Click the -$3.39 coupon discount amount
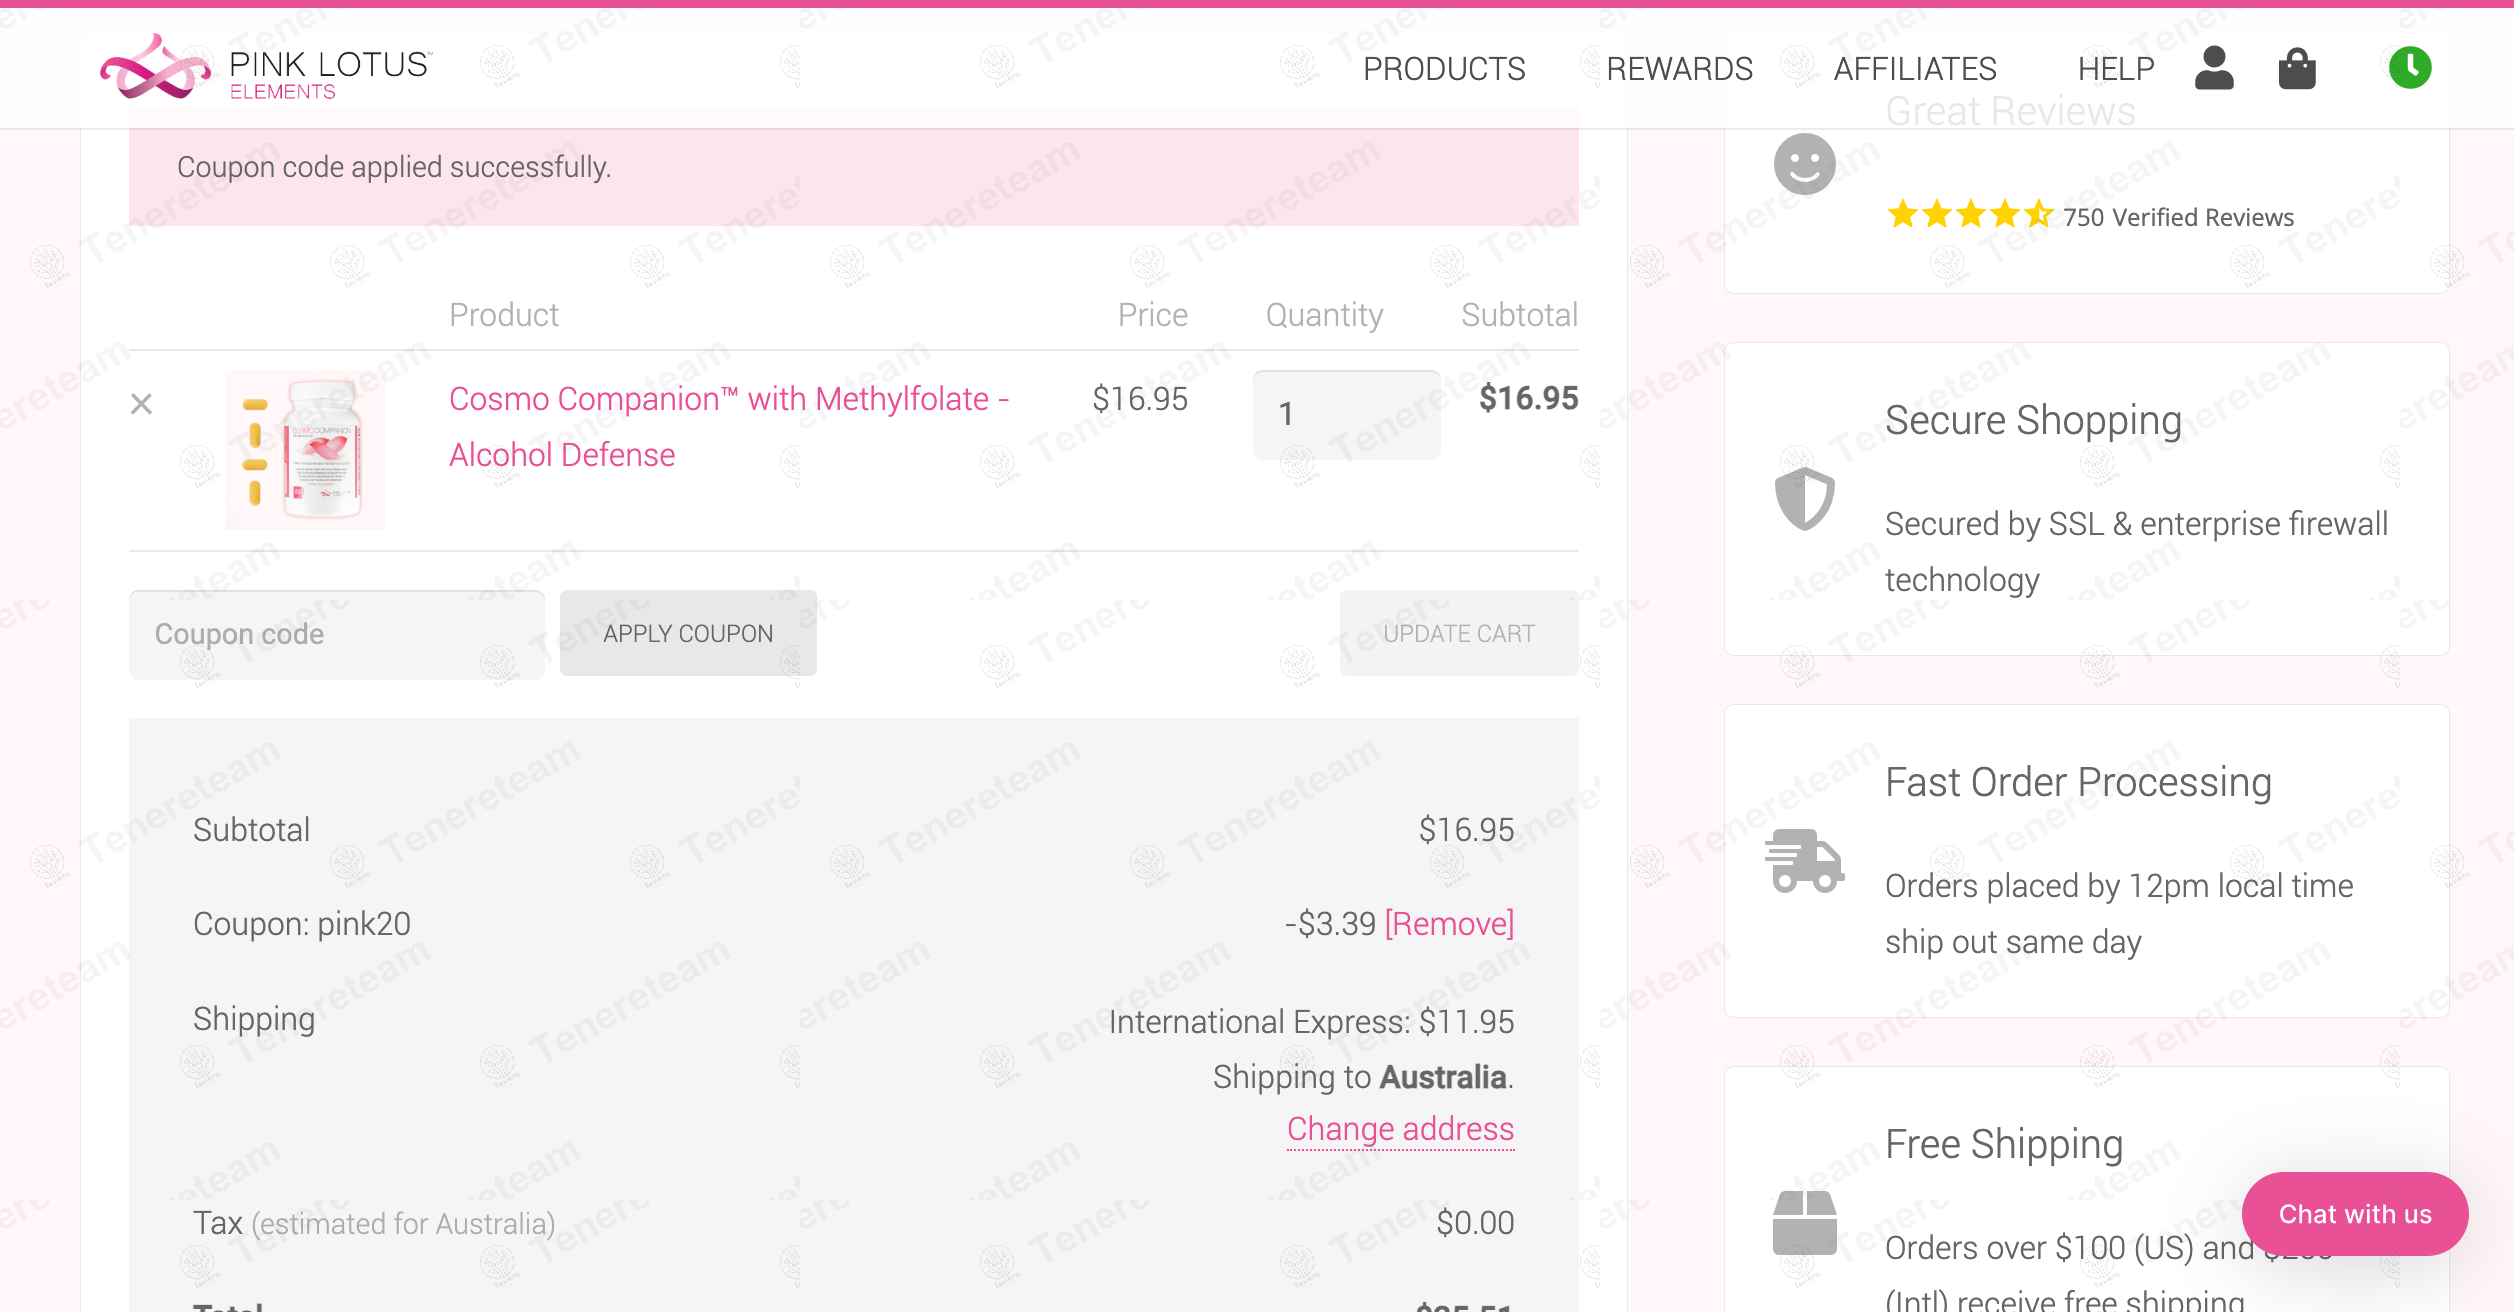 click(x=1330, y=923)
